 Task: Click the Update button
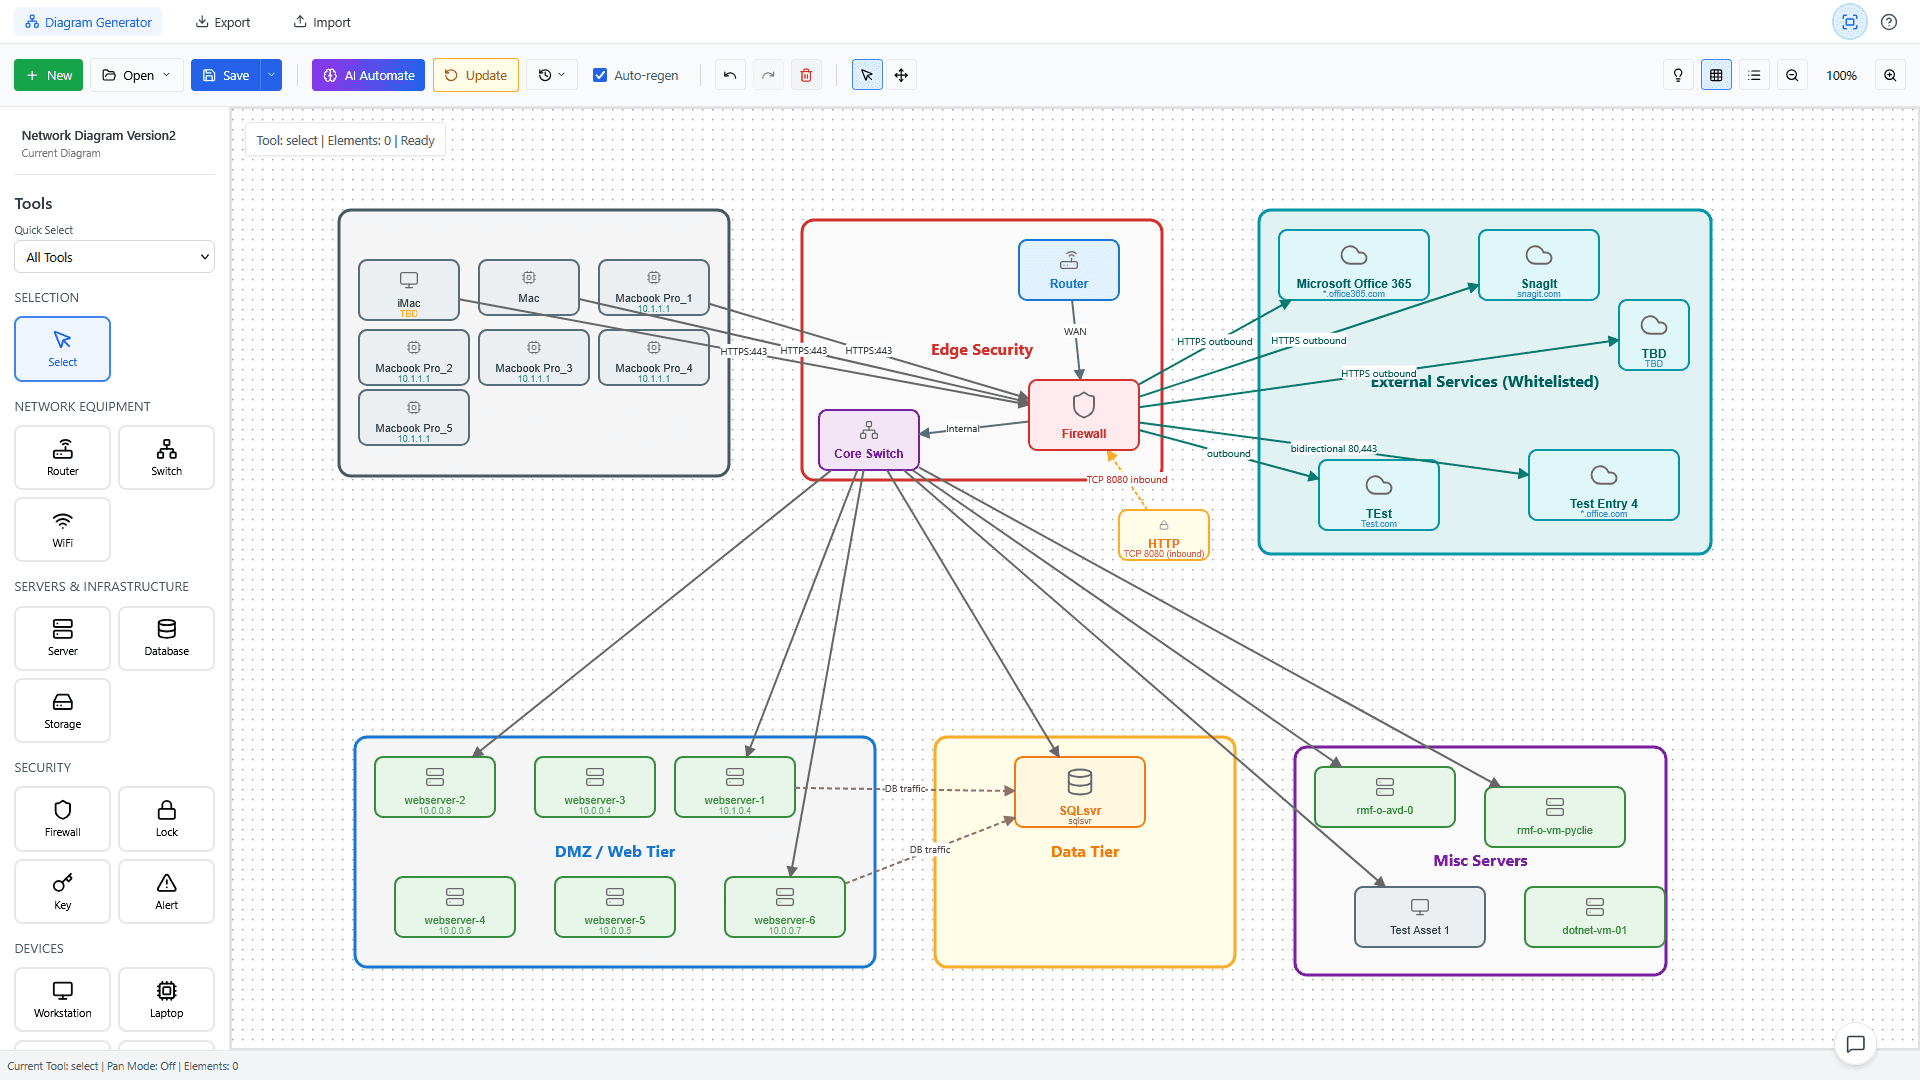[475, 74]
